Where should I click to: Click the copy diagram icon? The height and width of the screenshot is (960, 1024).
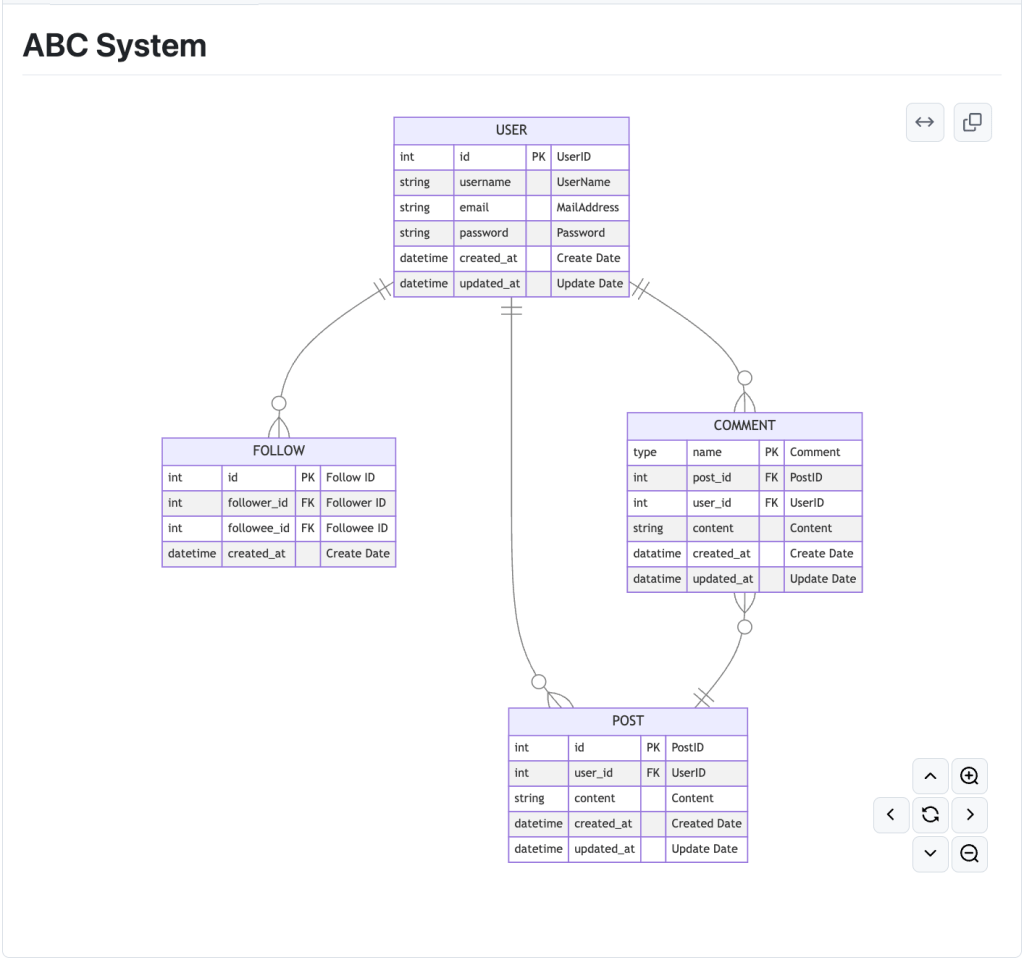tap(972, 122)
